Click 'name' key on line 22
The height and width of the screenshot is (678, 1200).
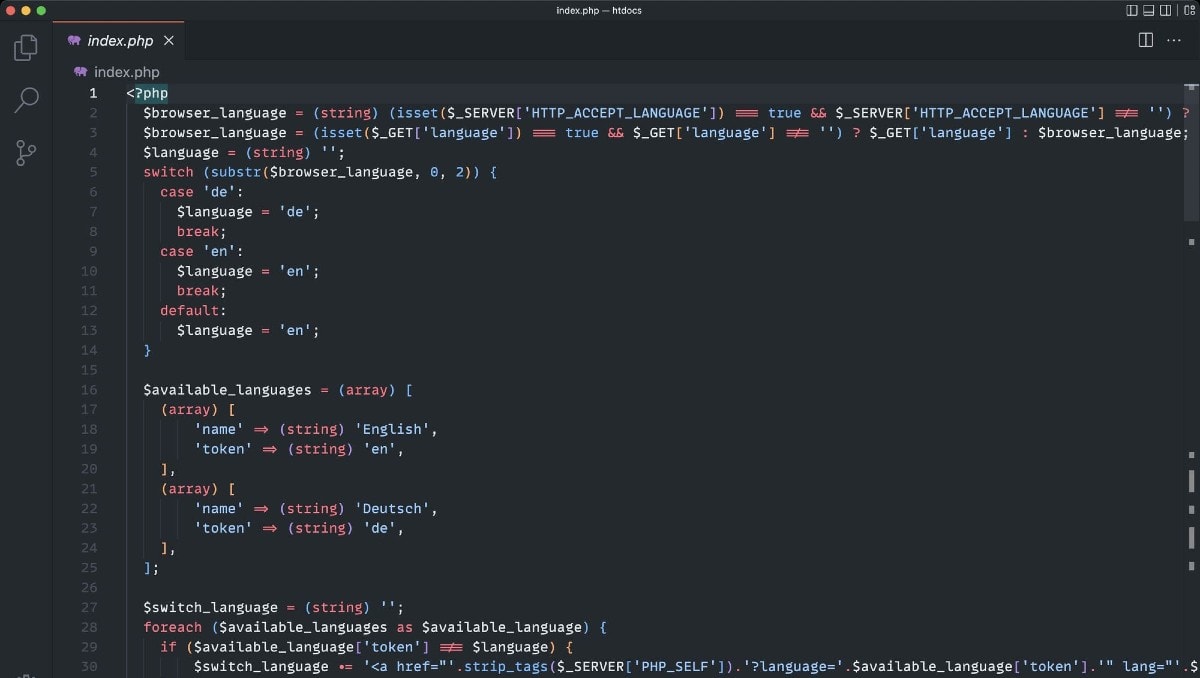click(x=218, y=508)
